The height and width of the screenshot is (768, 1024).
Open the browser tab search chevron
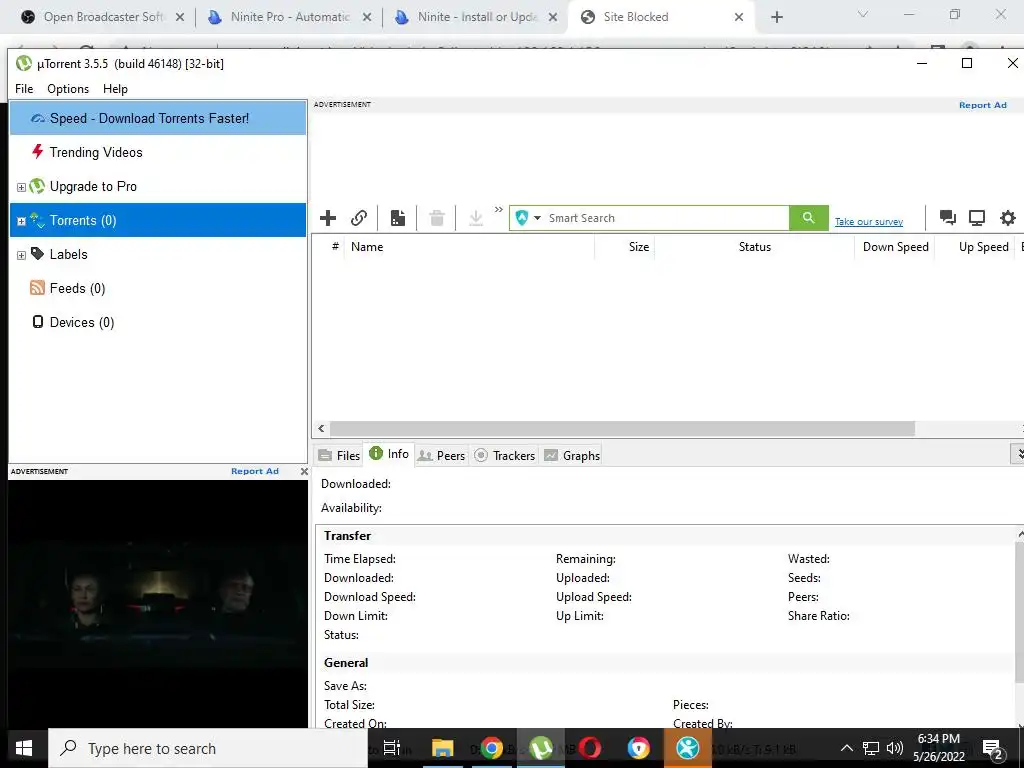tap(863, 14)
